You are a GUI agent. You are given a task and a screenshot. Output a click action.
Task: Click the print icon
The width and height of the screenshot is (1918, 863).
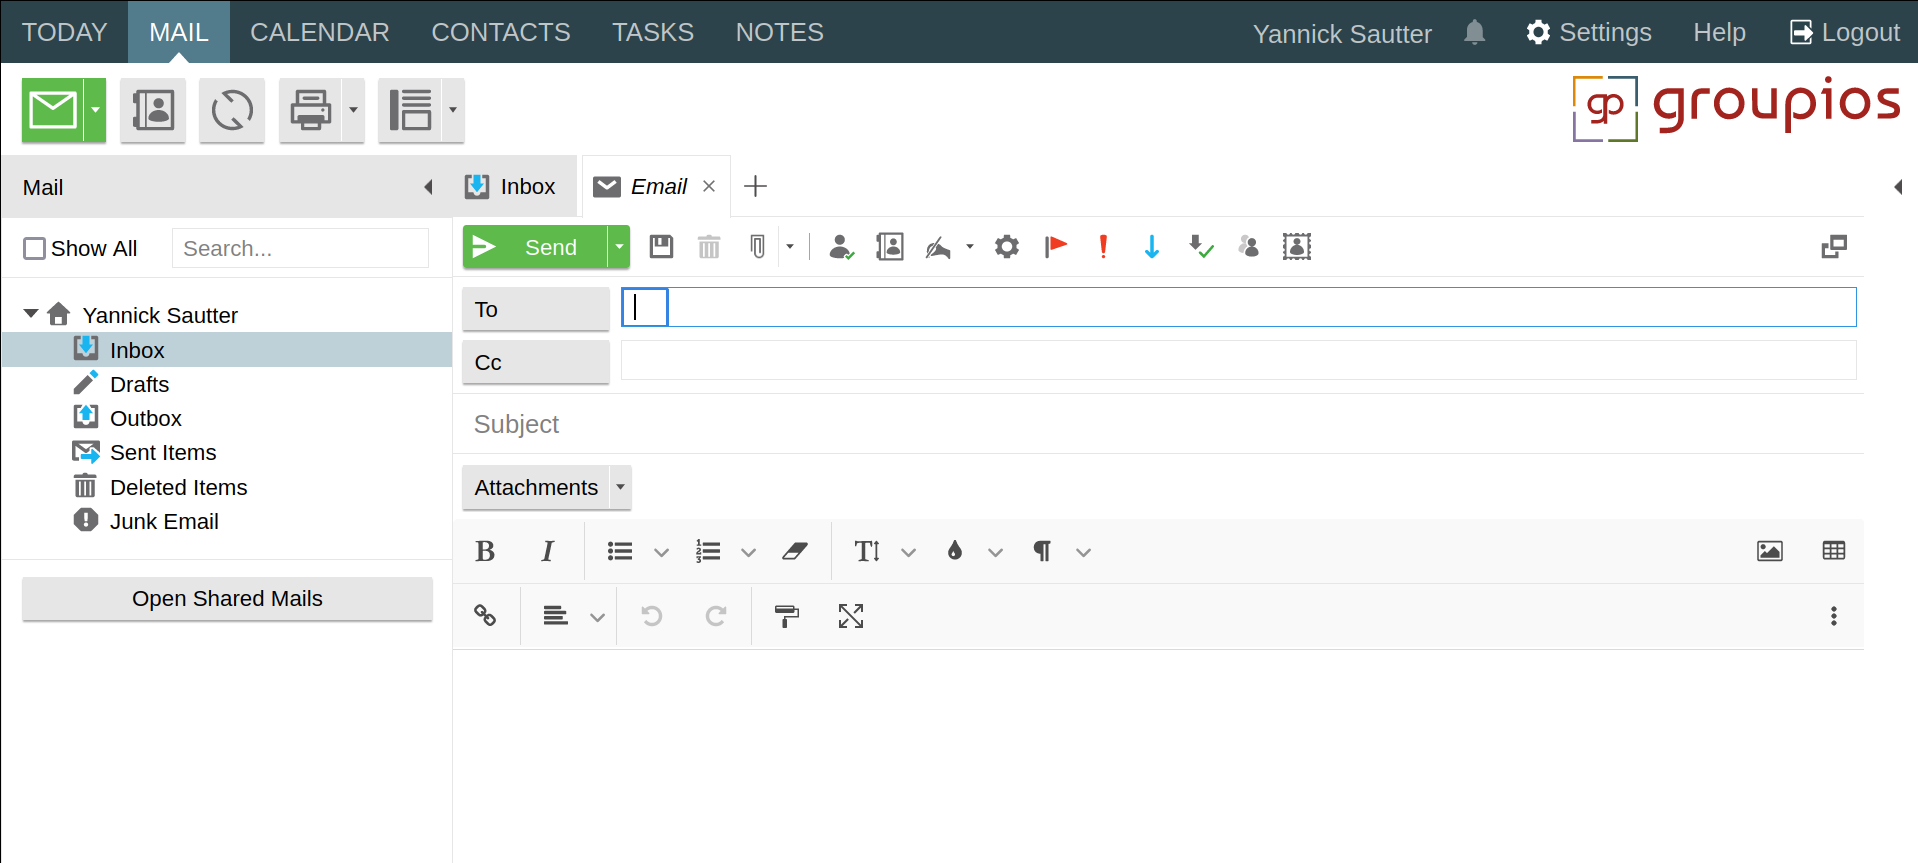coord(311,110)
